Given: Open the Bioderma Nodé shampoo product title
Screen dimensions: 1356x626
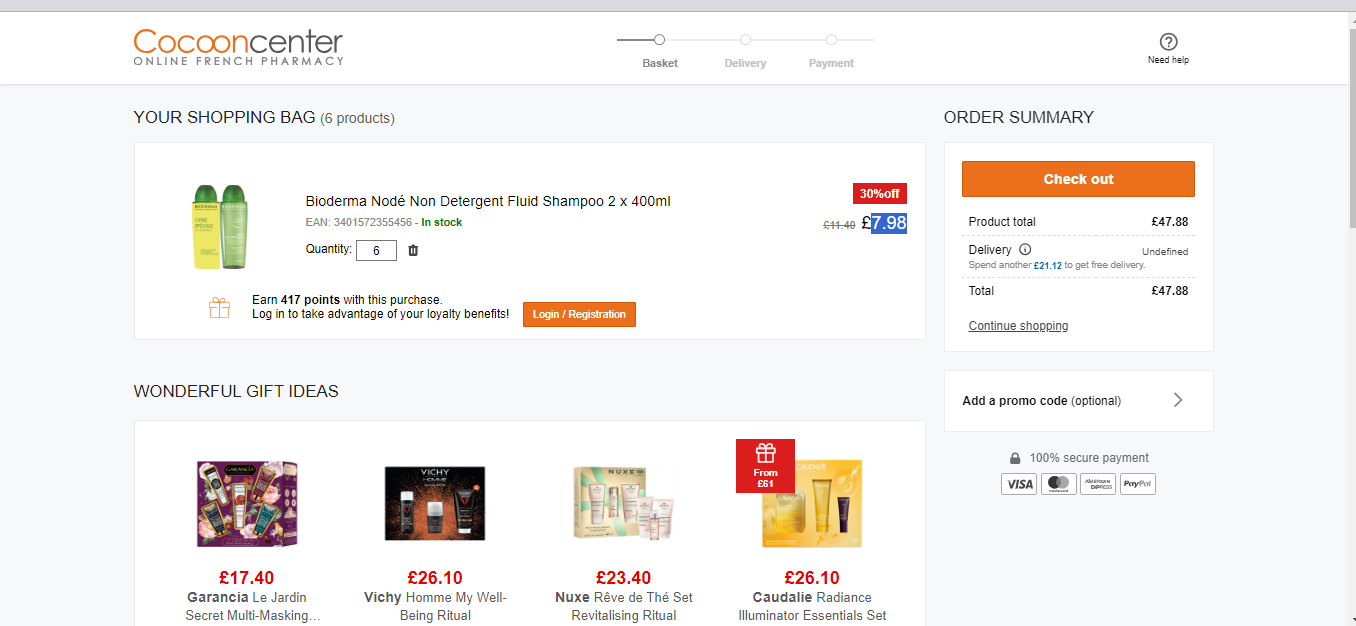Looking at the screenshot, I should click(488, 201).
